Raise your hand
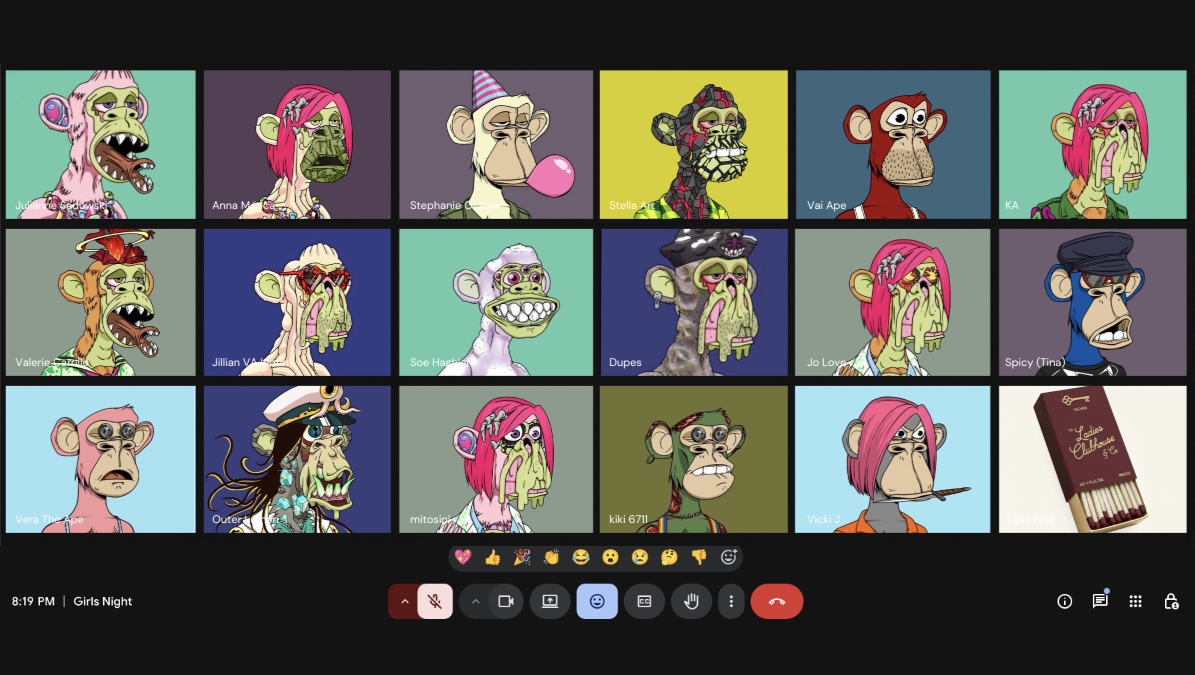The width and height of the screenshot is (1195, 675). pos(691,601)
